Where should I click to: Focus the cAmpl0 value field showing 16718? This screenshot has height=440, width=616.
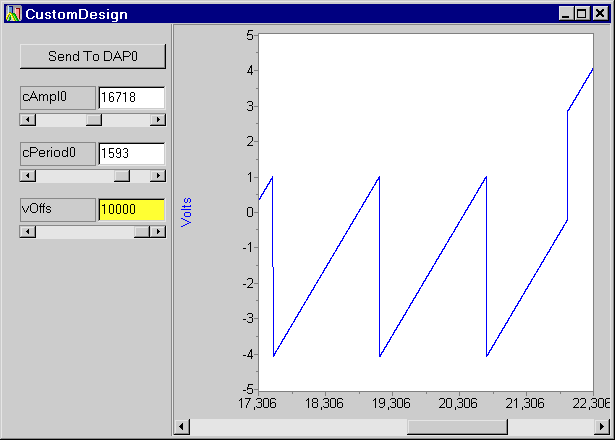132,97
